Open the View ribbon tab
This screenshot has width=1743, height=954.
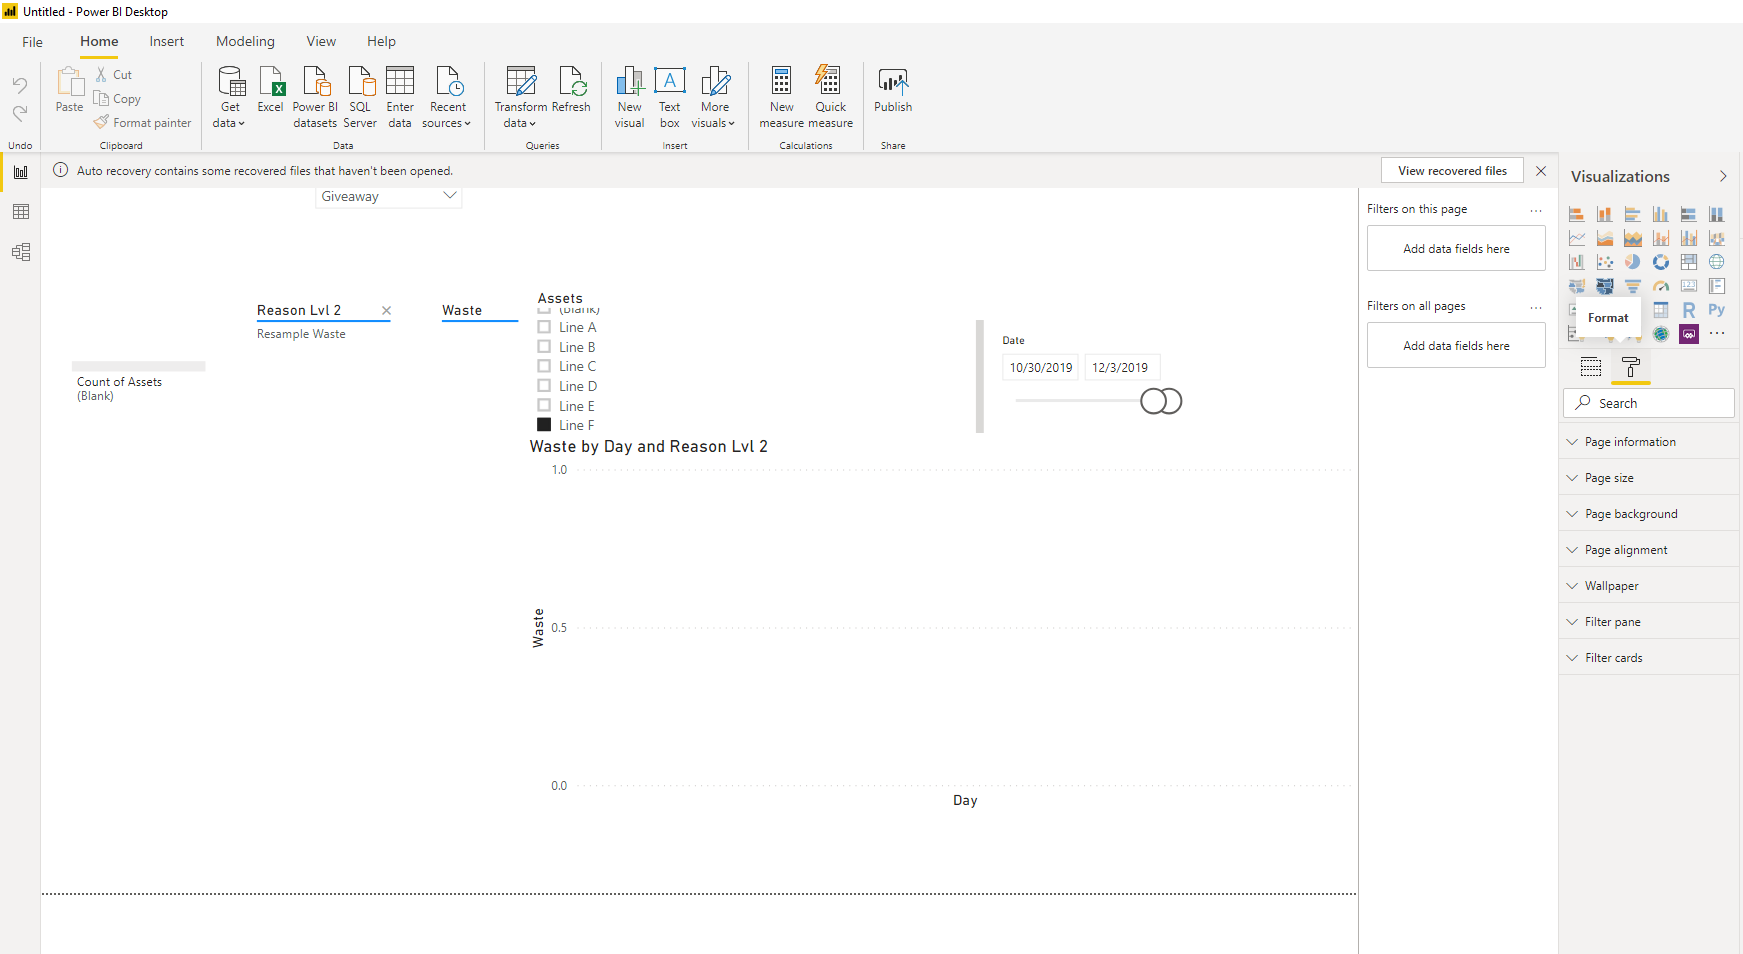[321, 41]
